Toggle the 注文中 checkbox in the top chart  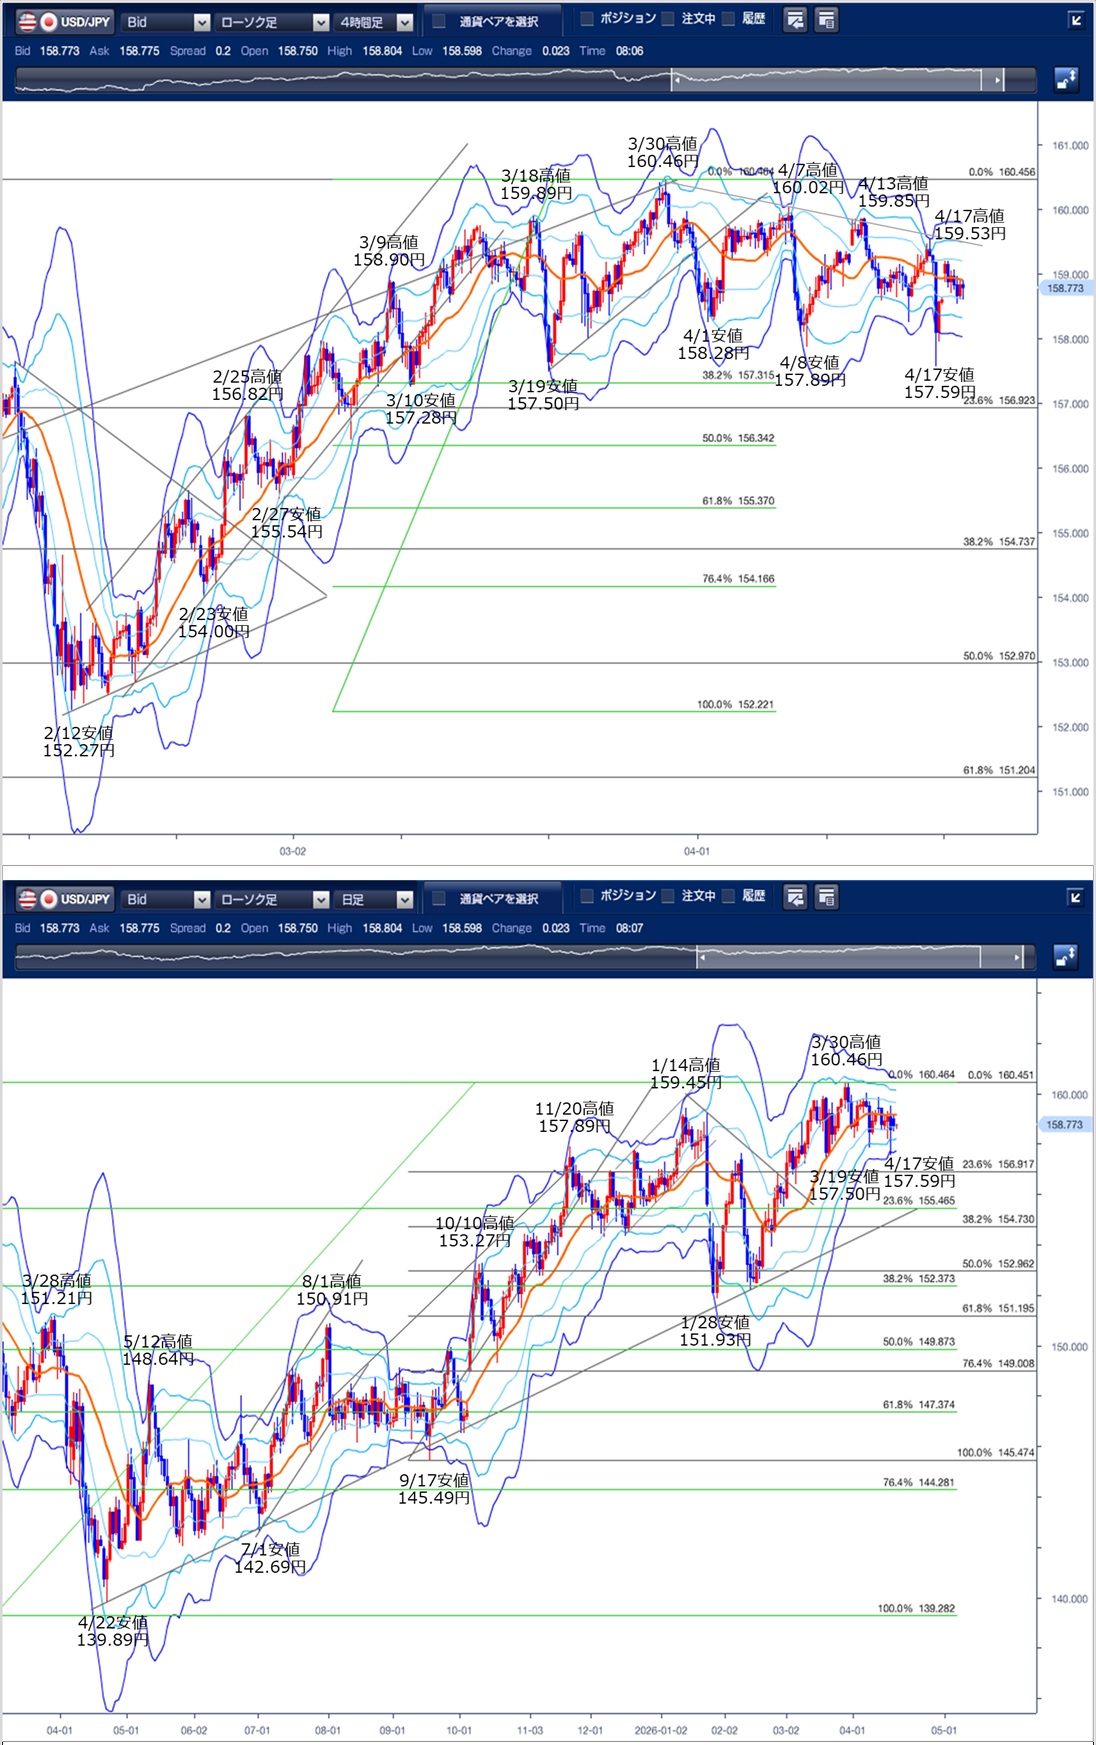point(668,19)
